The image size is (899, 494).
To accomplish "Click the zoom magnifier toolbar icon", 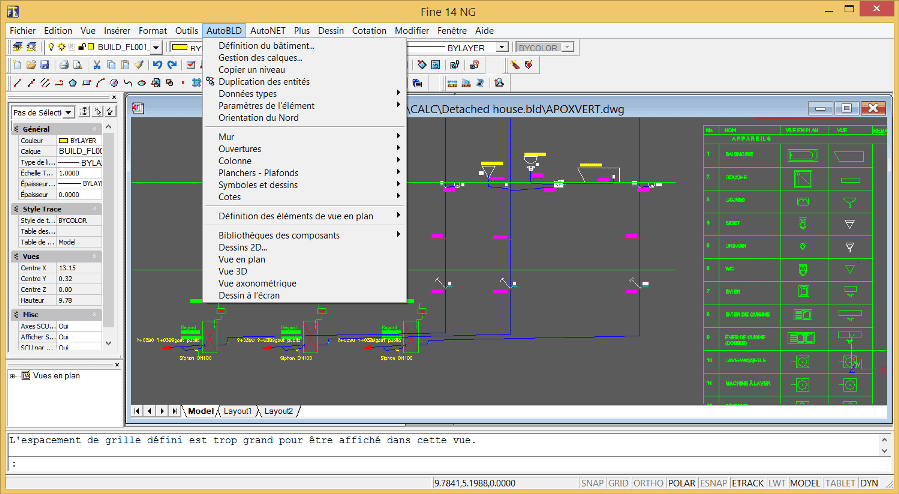I will point(499,83).
